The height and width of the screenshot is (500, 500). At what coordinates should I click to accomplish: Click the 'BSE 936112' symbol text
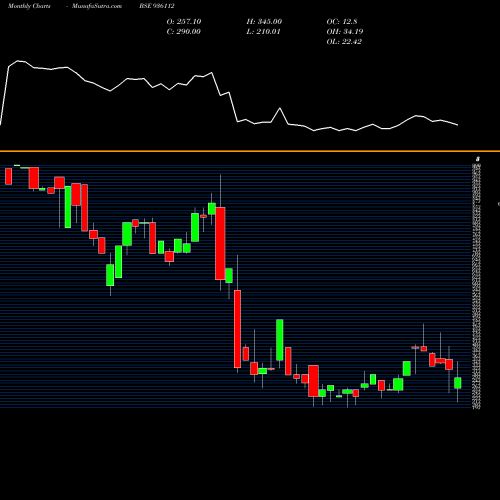(157, 6)
